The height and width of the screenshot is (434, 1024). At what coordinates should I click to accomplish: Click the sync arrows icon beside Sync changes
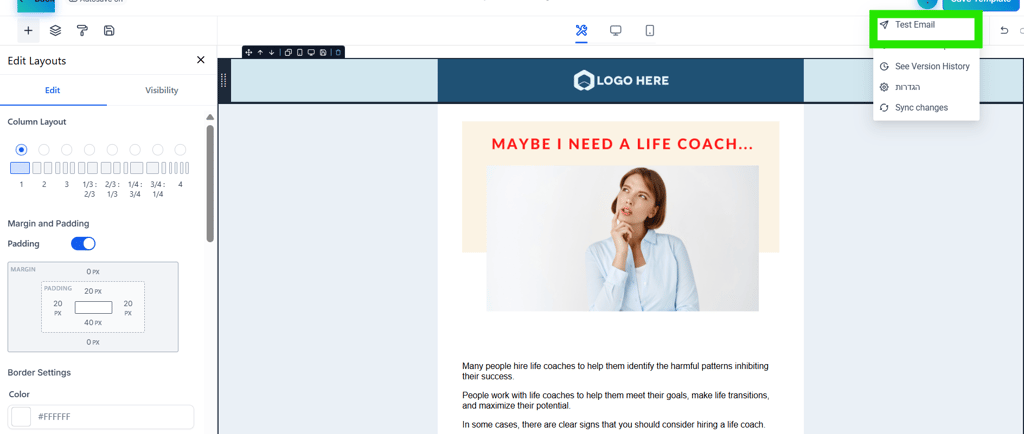pyautogui.click(x=884, y=108)
